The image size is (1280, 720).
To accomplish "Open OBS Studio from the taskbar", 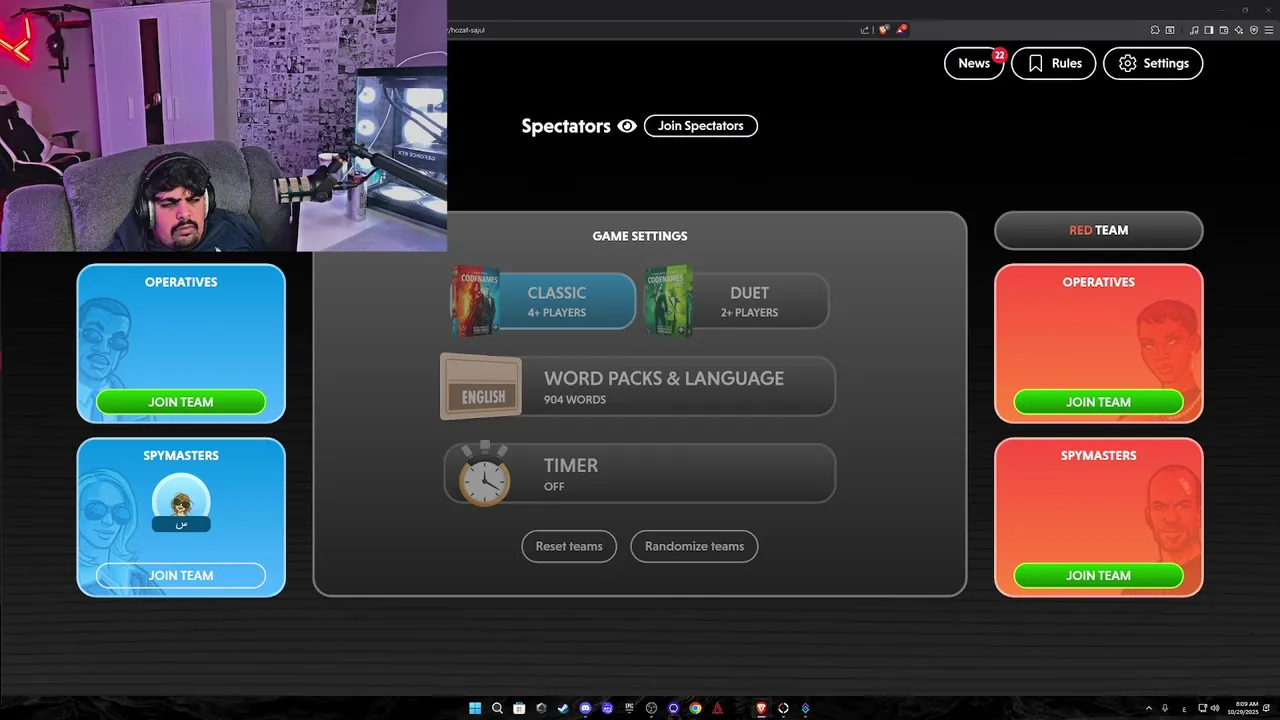I will (651, 708).
